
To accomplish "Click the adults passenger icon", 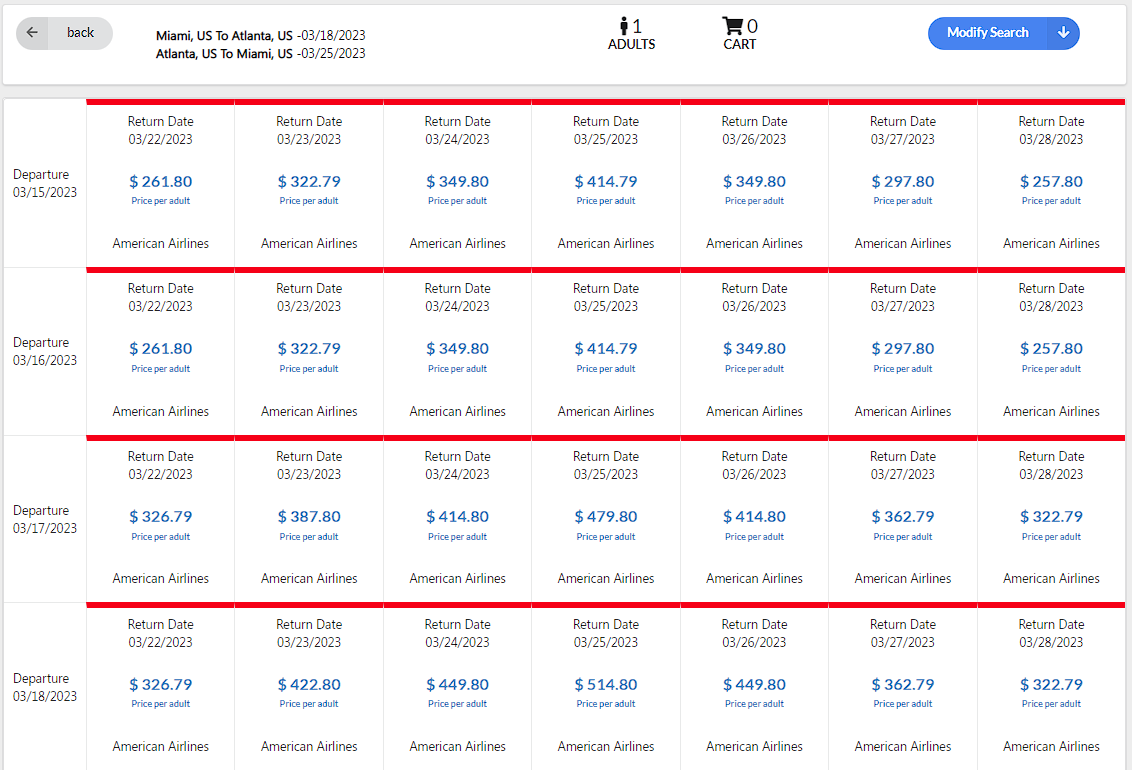I will [x=624, y=26].
